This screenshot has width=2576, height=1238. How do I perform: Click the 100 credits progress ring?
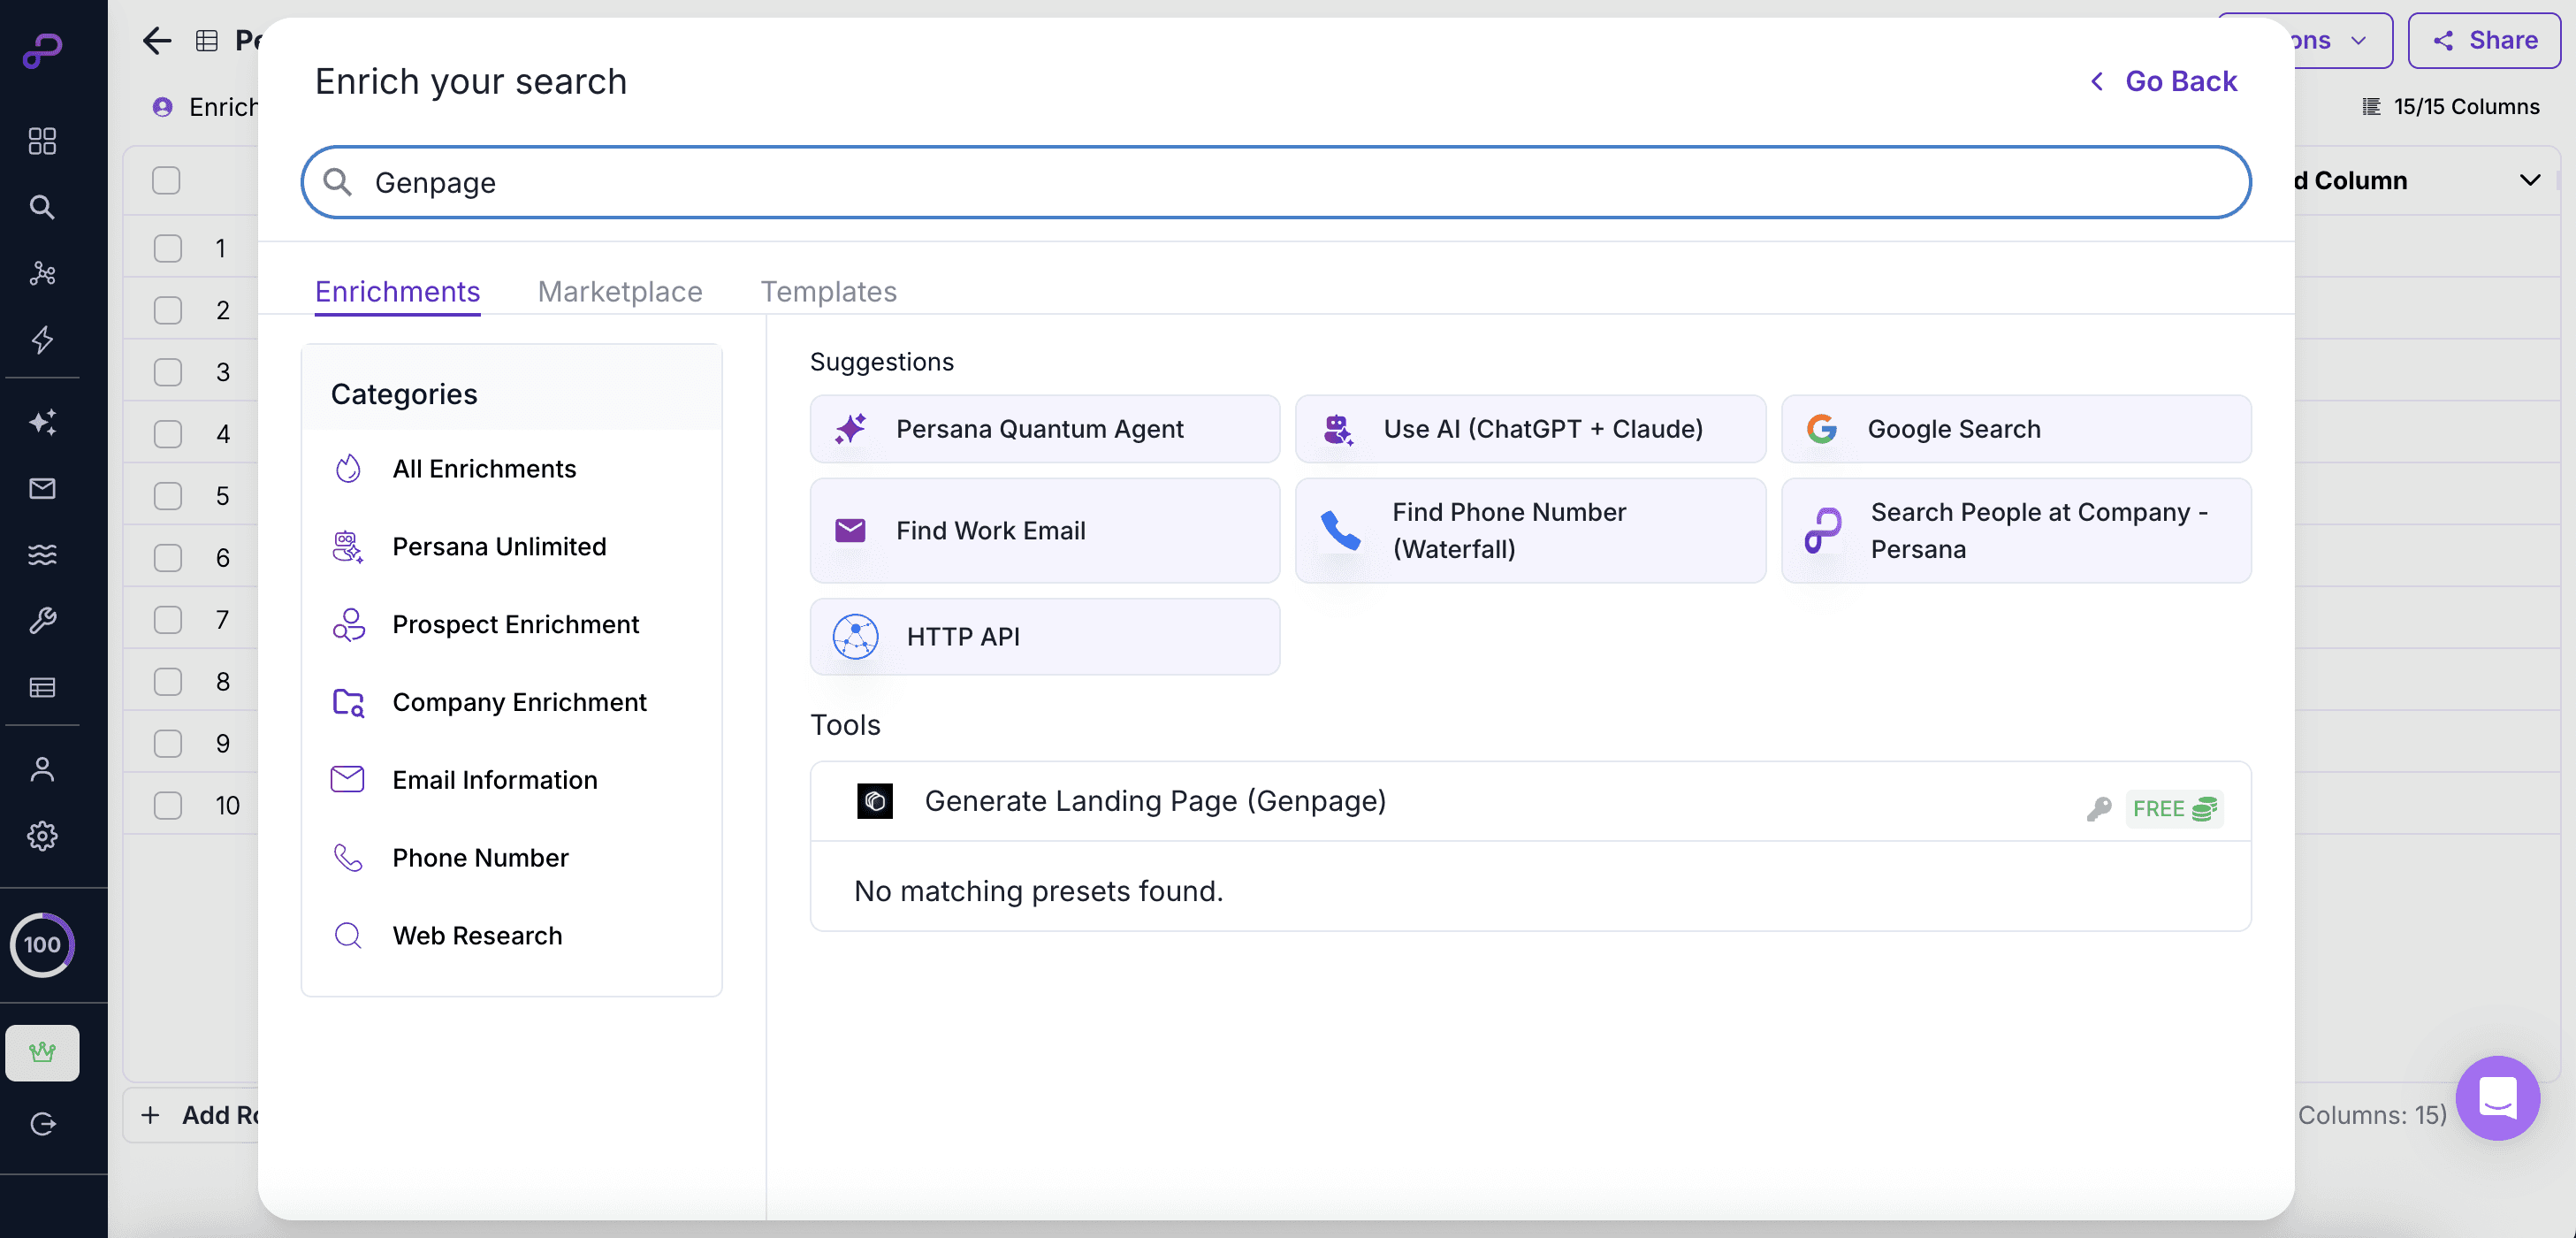pyautogui.click(x=42, y=944)
